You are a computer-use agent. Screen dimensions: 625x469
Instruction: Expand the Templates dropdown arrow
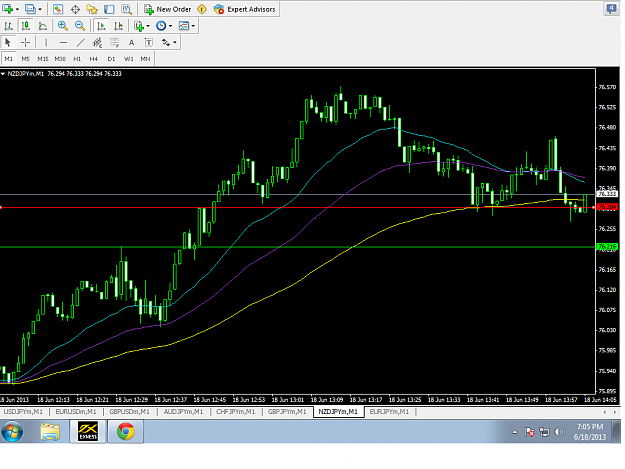(x=193, y=26)
